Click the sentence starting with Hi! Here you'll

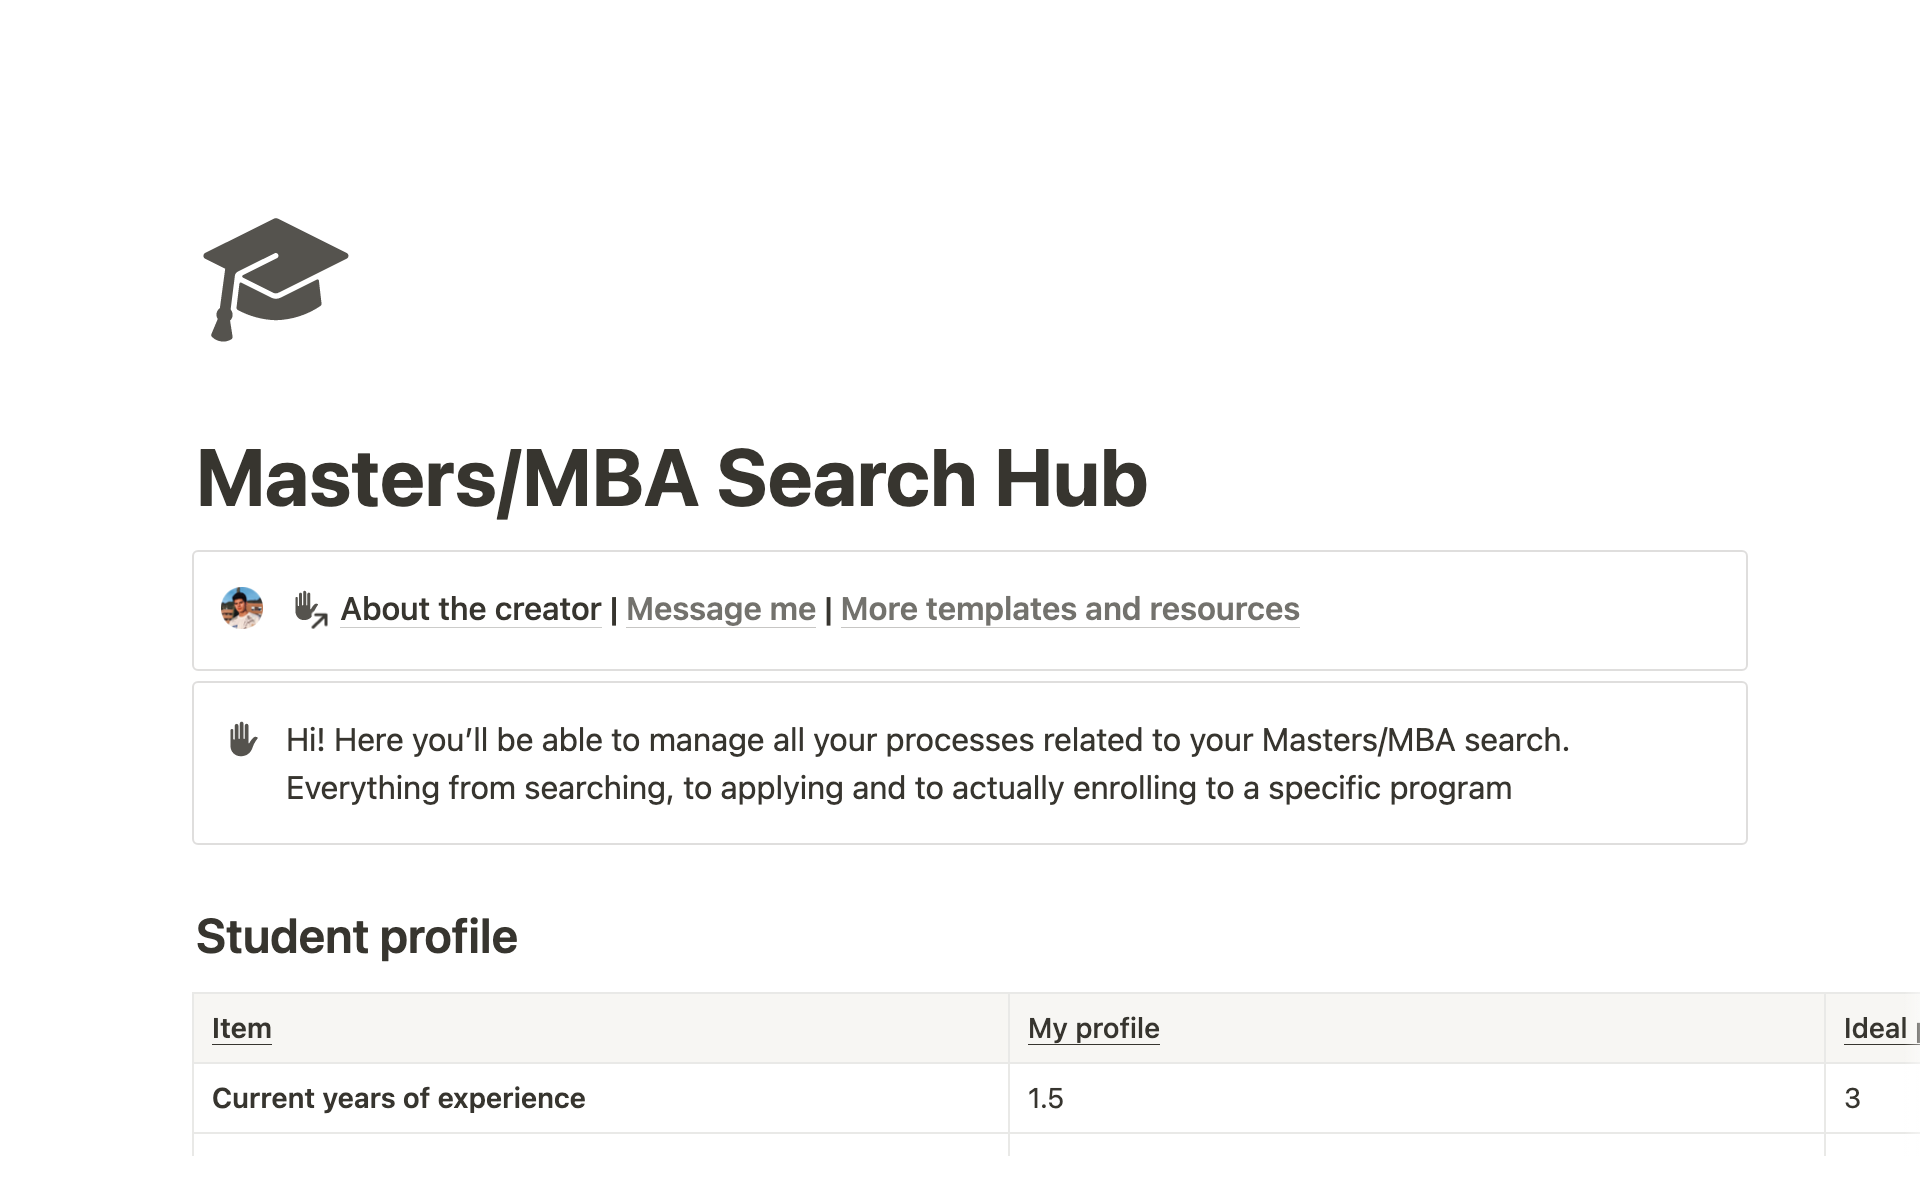tap(927, 740)
